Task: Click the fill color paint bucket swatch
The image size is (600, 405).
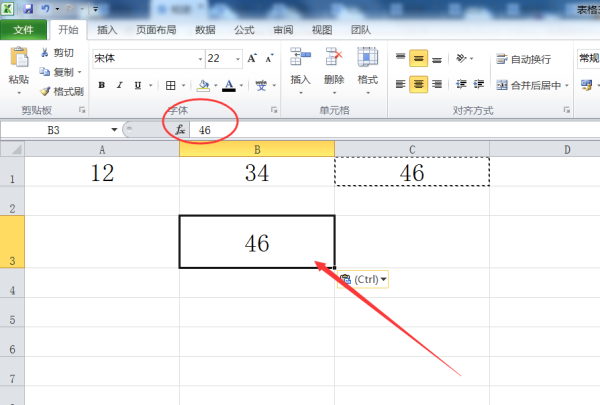Action: pos(203,85)
